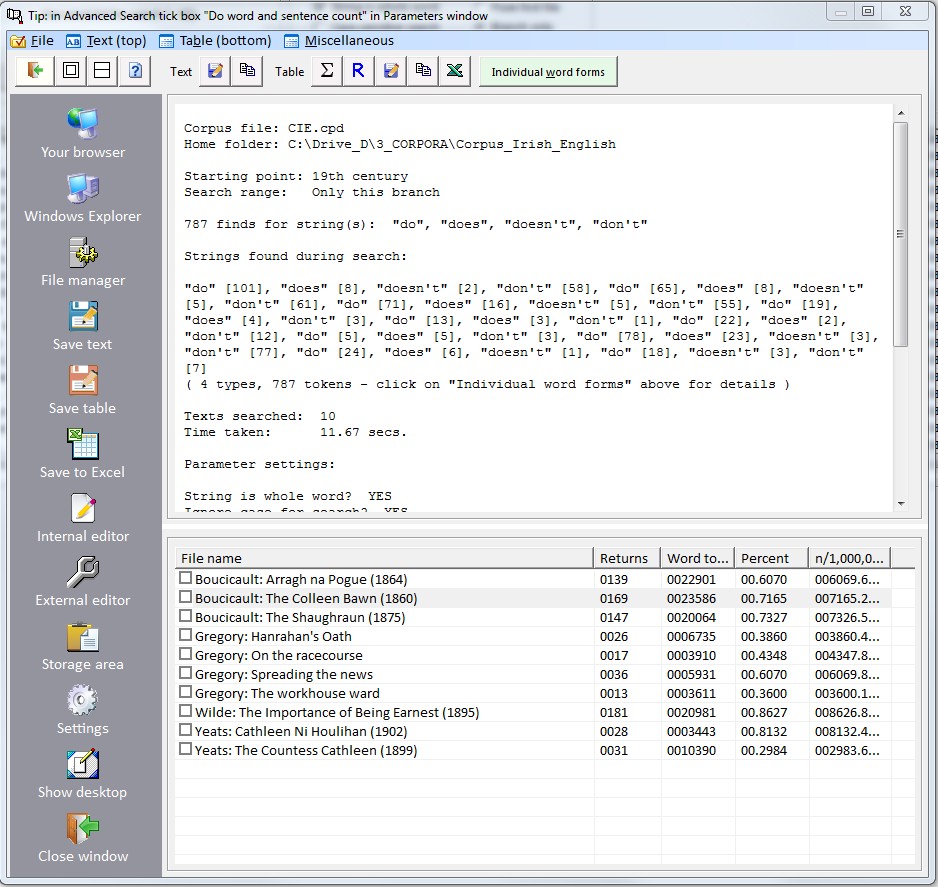
Task: Tick checkbox for Boucicault: Arragh na Pogue
Action: [185, 579]
